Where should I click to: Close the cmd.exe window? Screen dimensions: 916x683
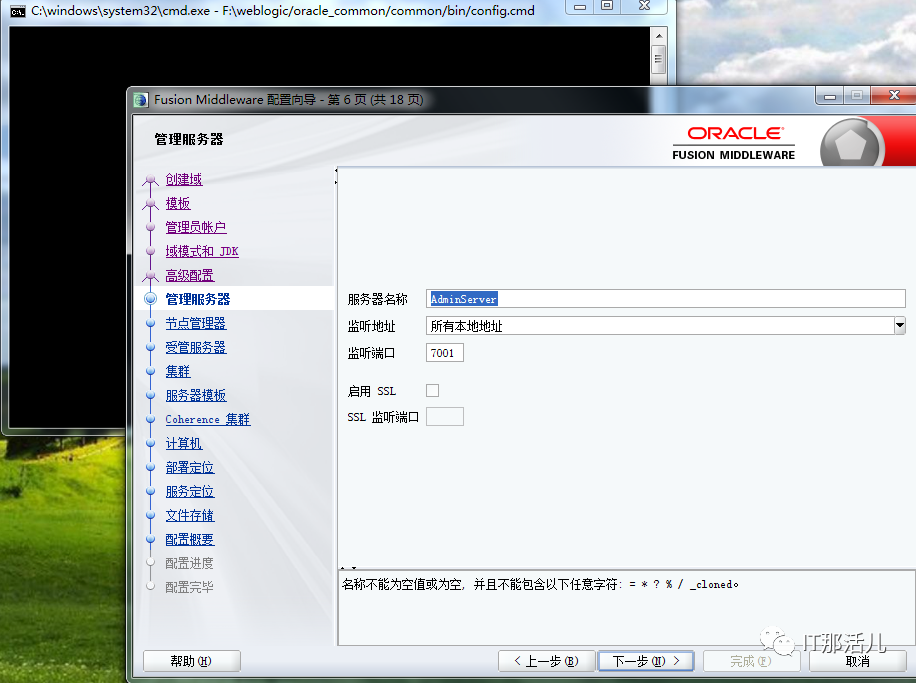point(644,6)
